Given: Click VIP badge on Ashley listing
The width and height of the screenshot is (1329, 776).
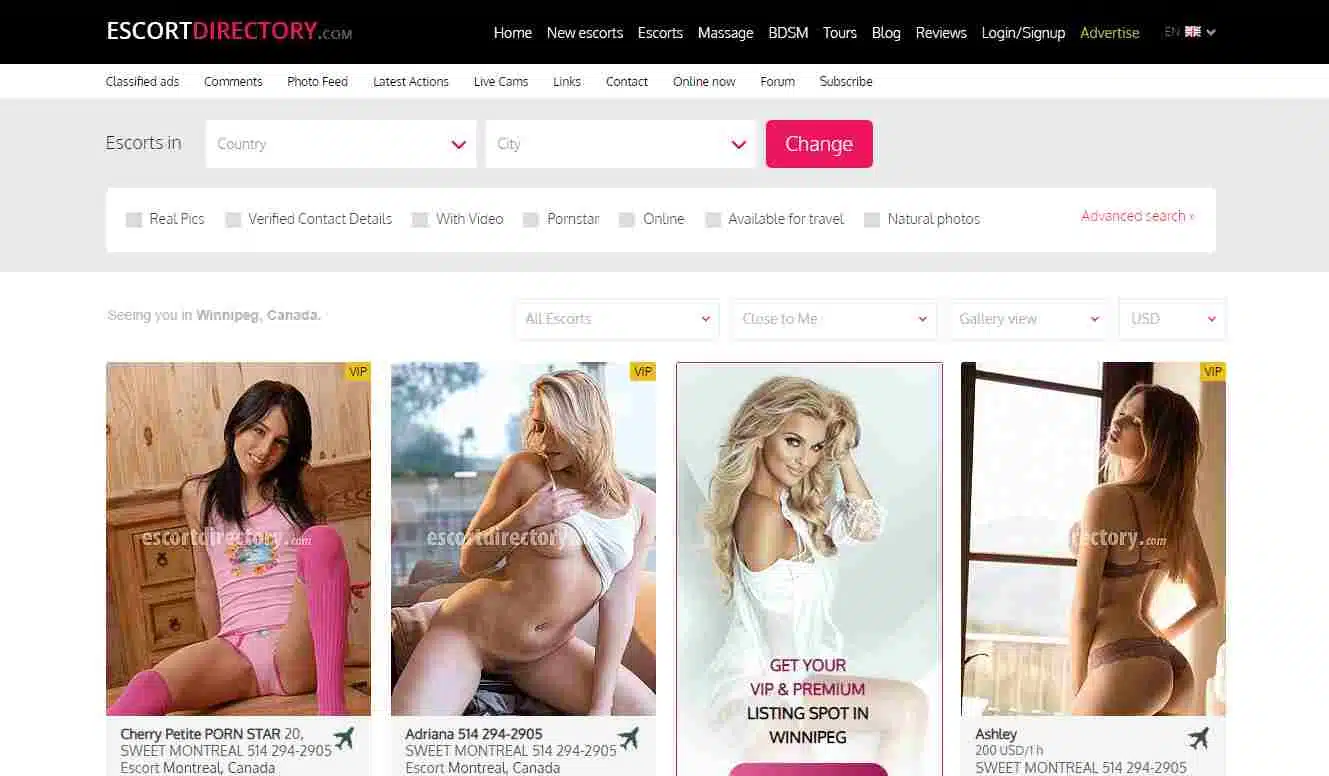Looking at the screenshot, I should click(1213, 372).
